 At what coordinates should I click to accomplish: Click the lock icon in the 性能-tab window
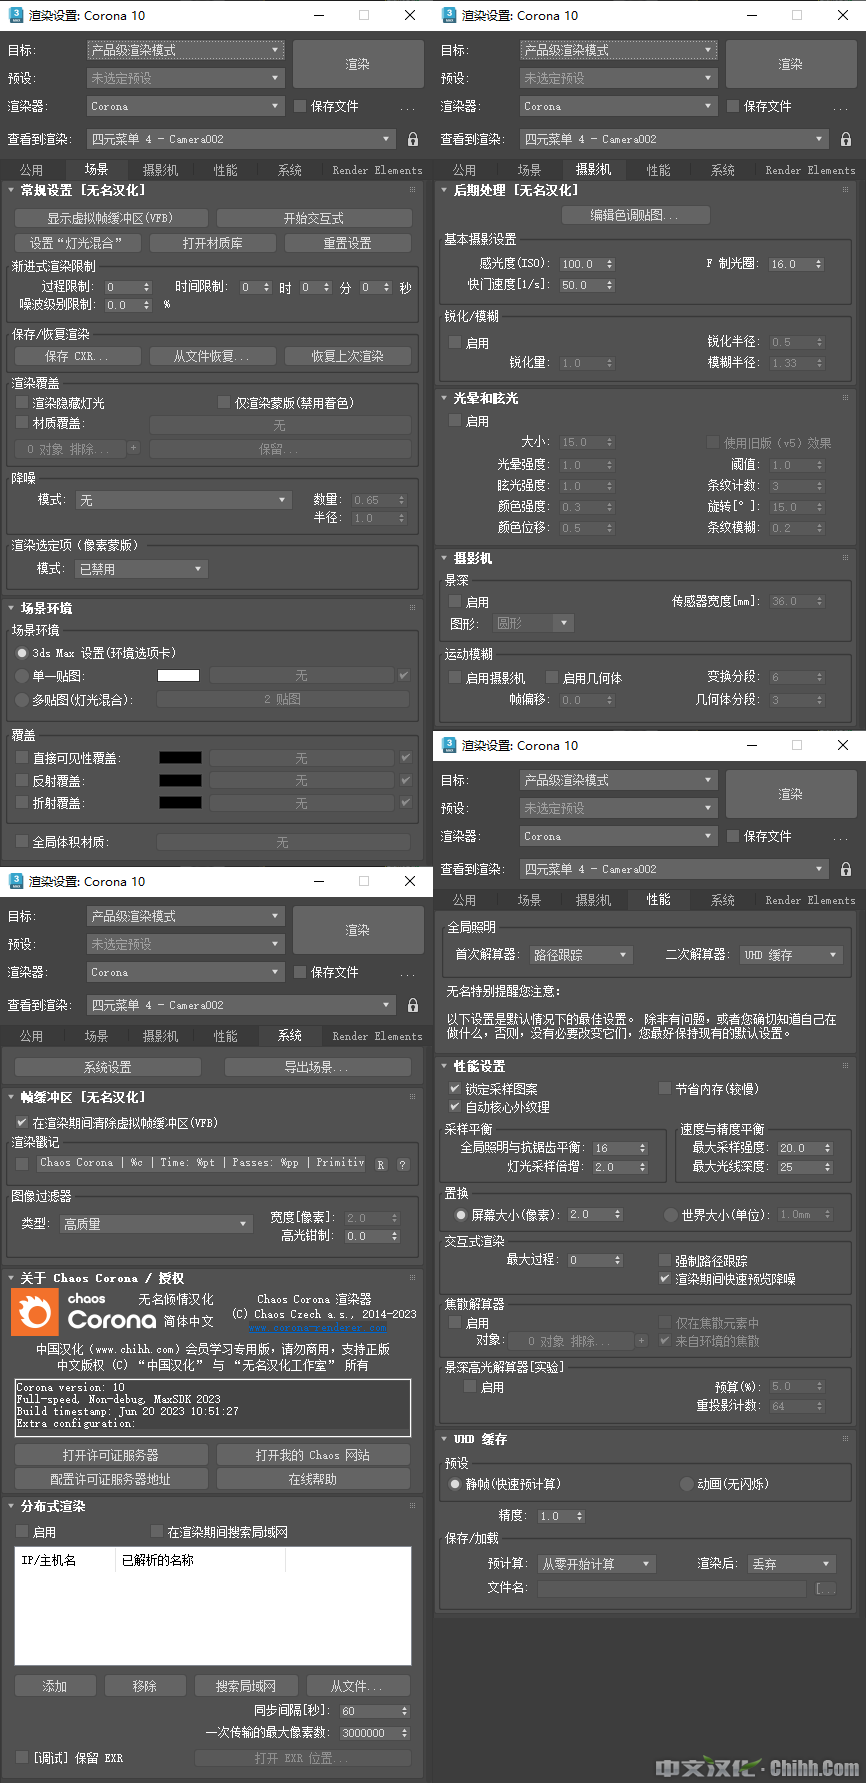point(846,869)
